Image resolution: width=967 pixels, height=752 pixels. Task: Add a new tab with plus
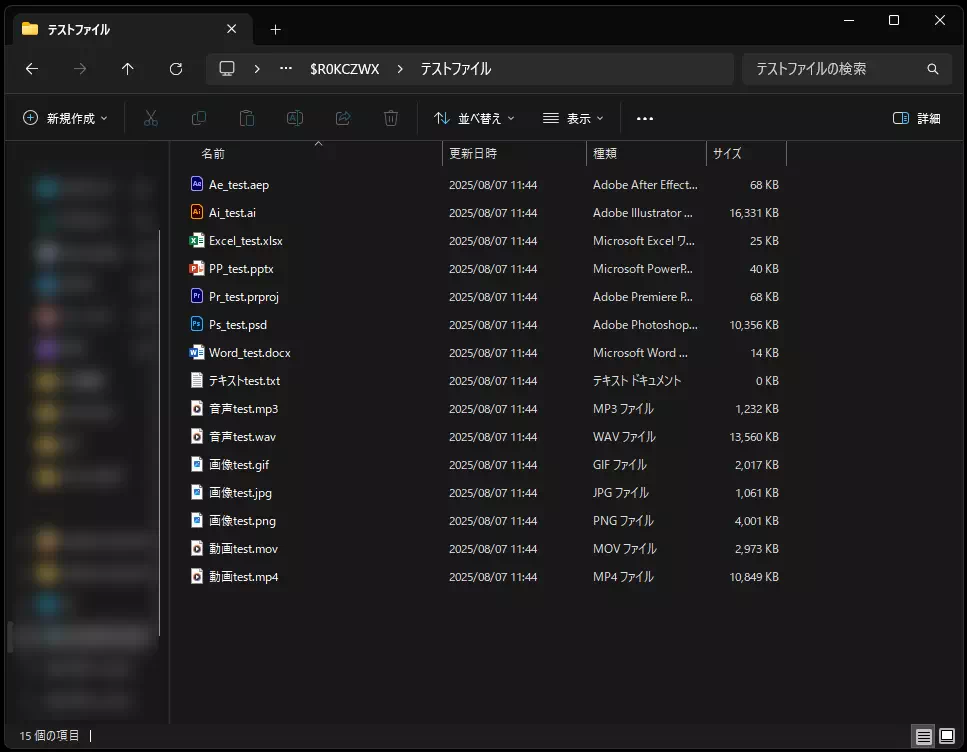point(276,30)
